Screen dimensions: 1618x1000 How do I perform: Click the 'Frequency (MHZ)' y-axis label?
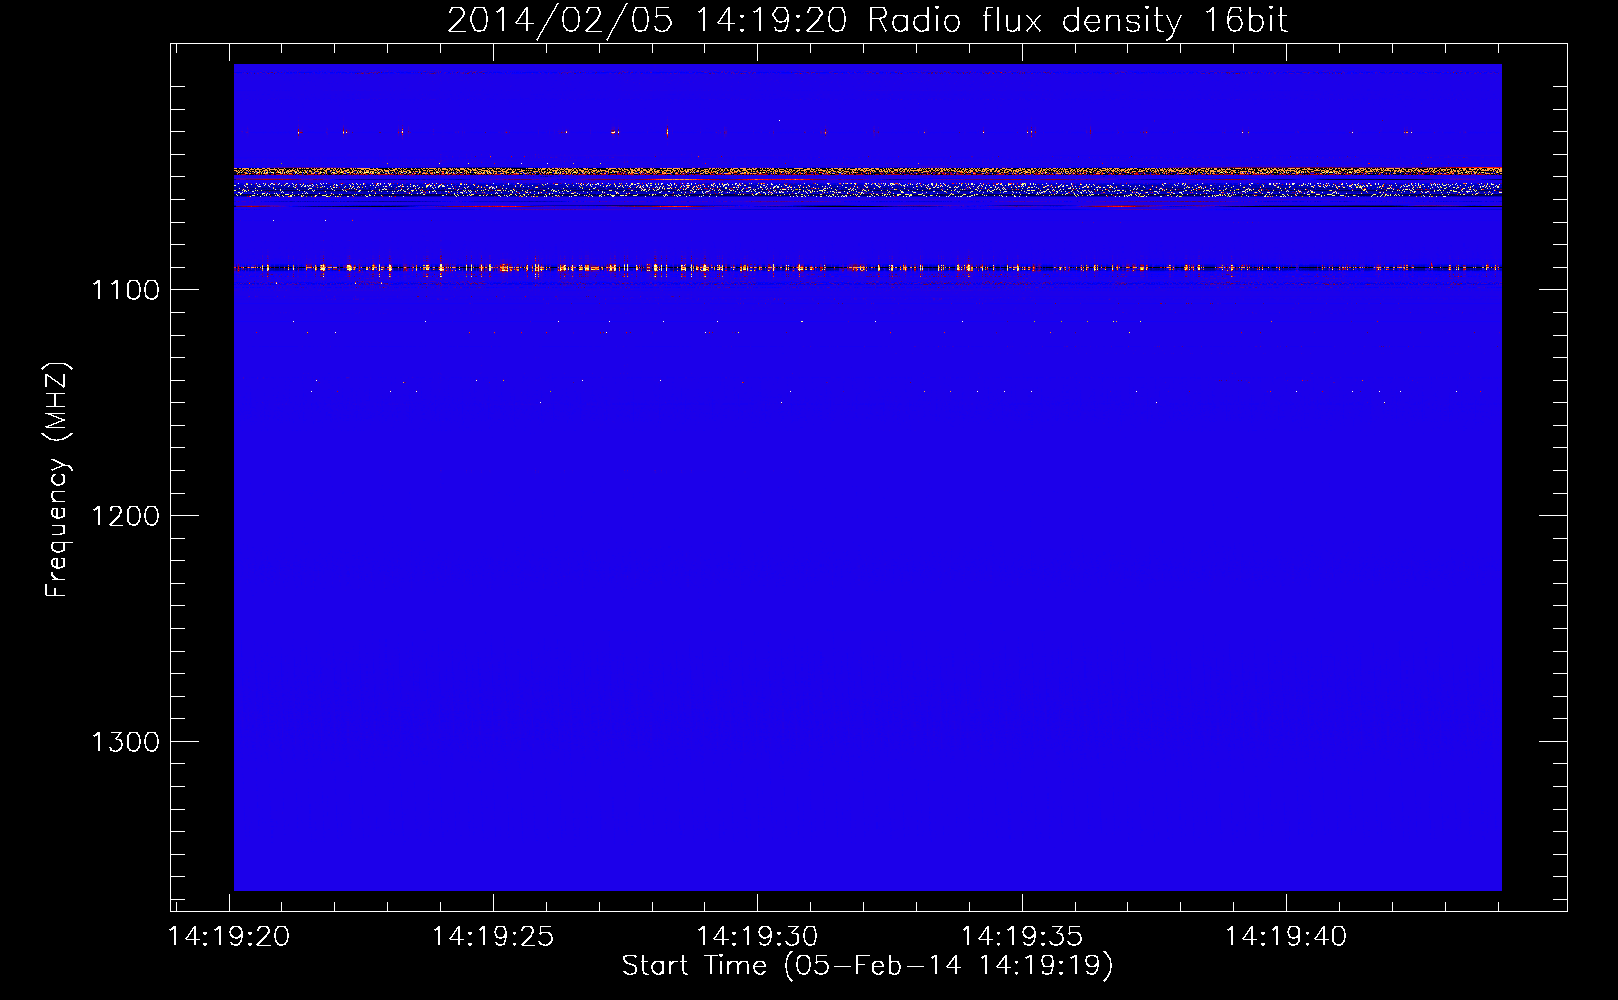coord(57,480)
